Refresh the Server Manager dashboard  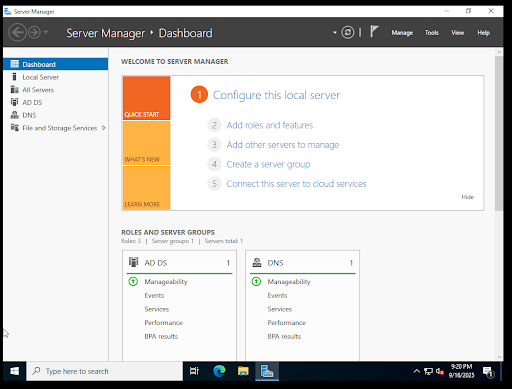[x=347, y=32]
